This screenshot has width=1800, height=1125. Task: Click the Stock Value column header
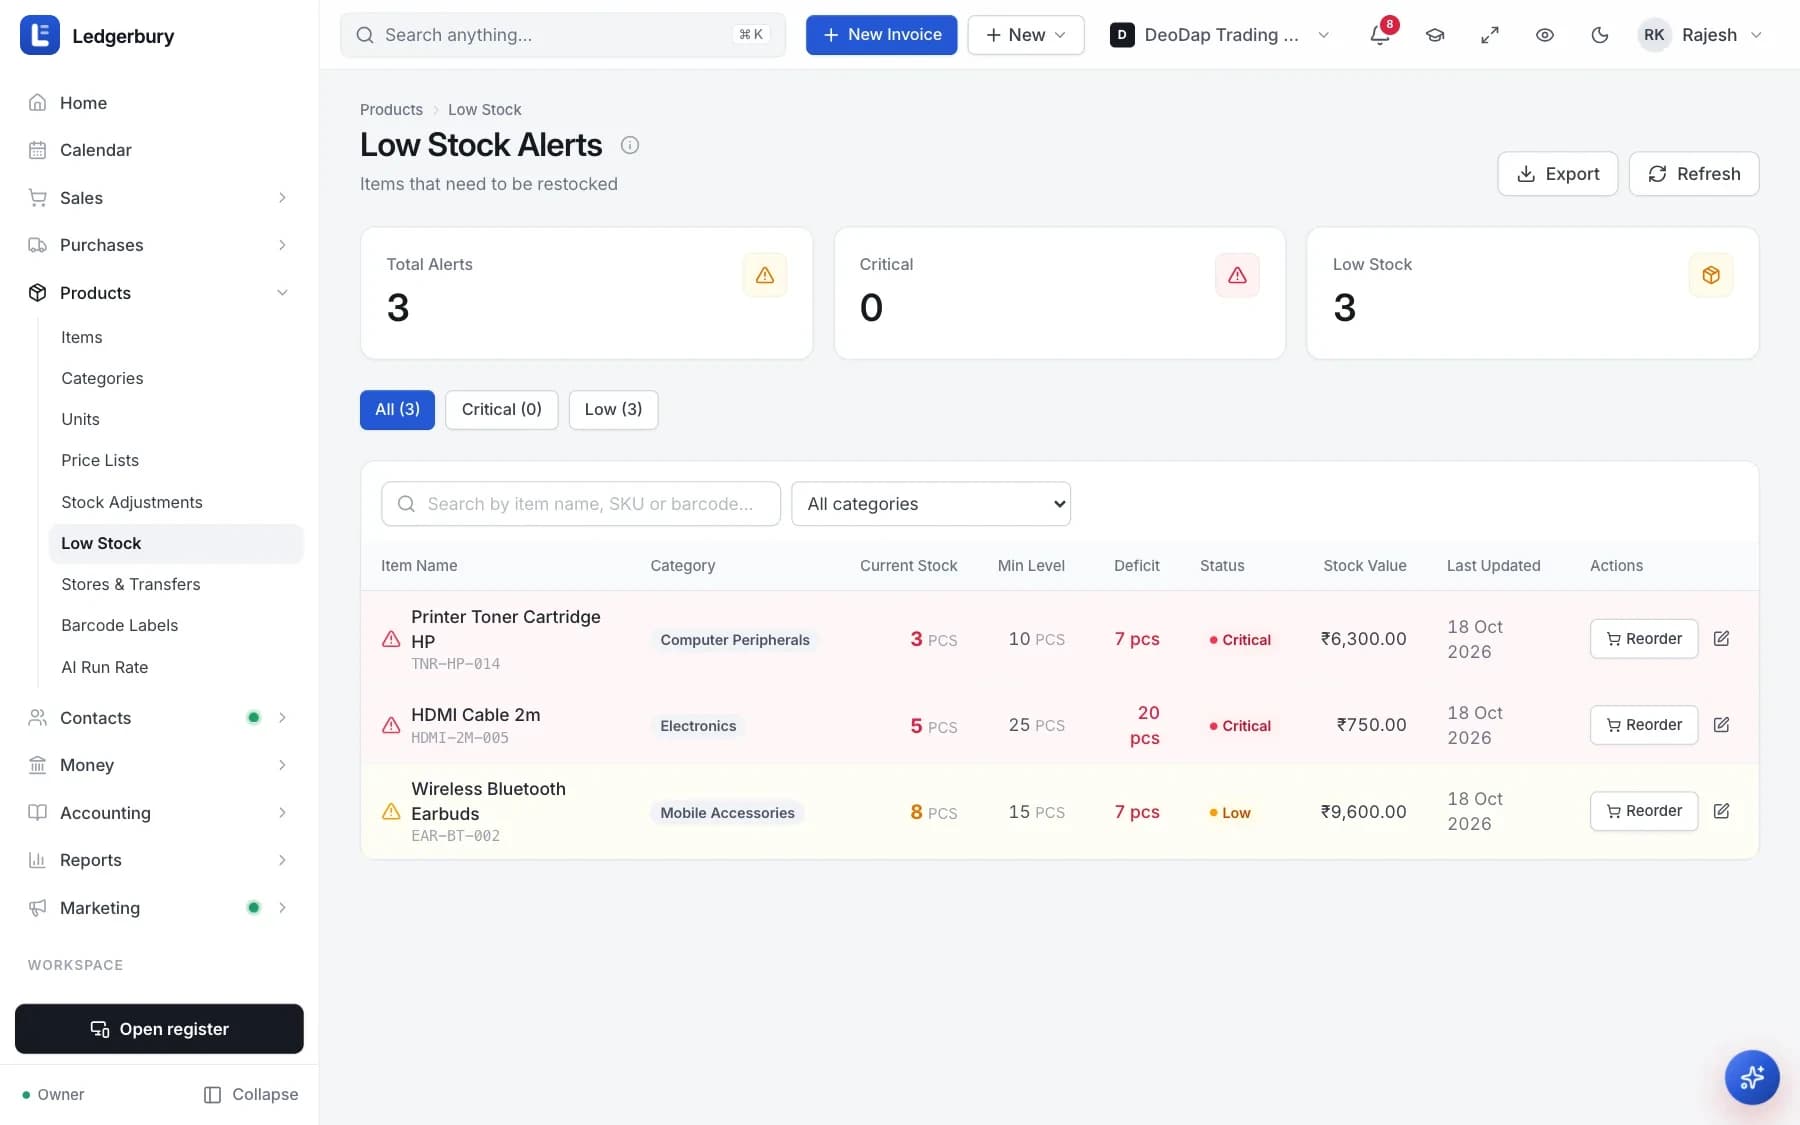pos(1365,566)
